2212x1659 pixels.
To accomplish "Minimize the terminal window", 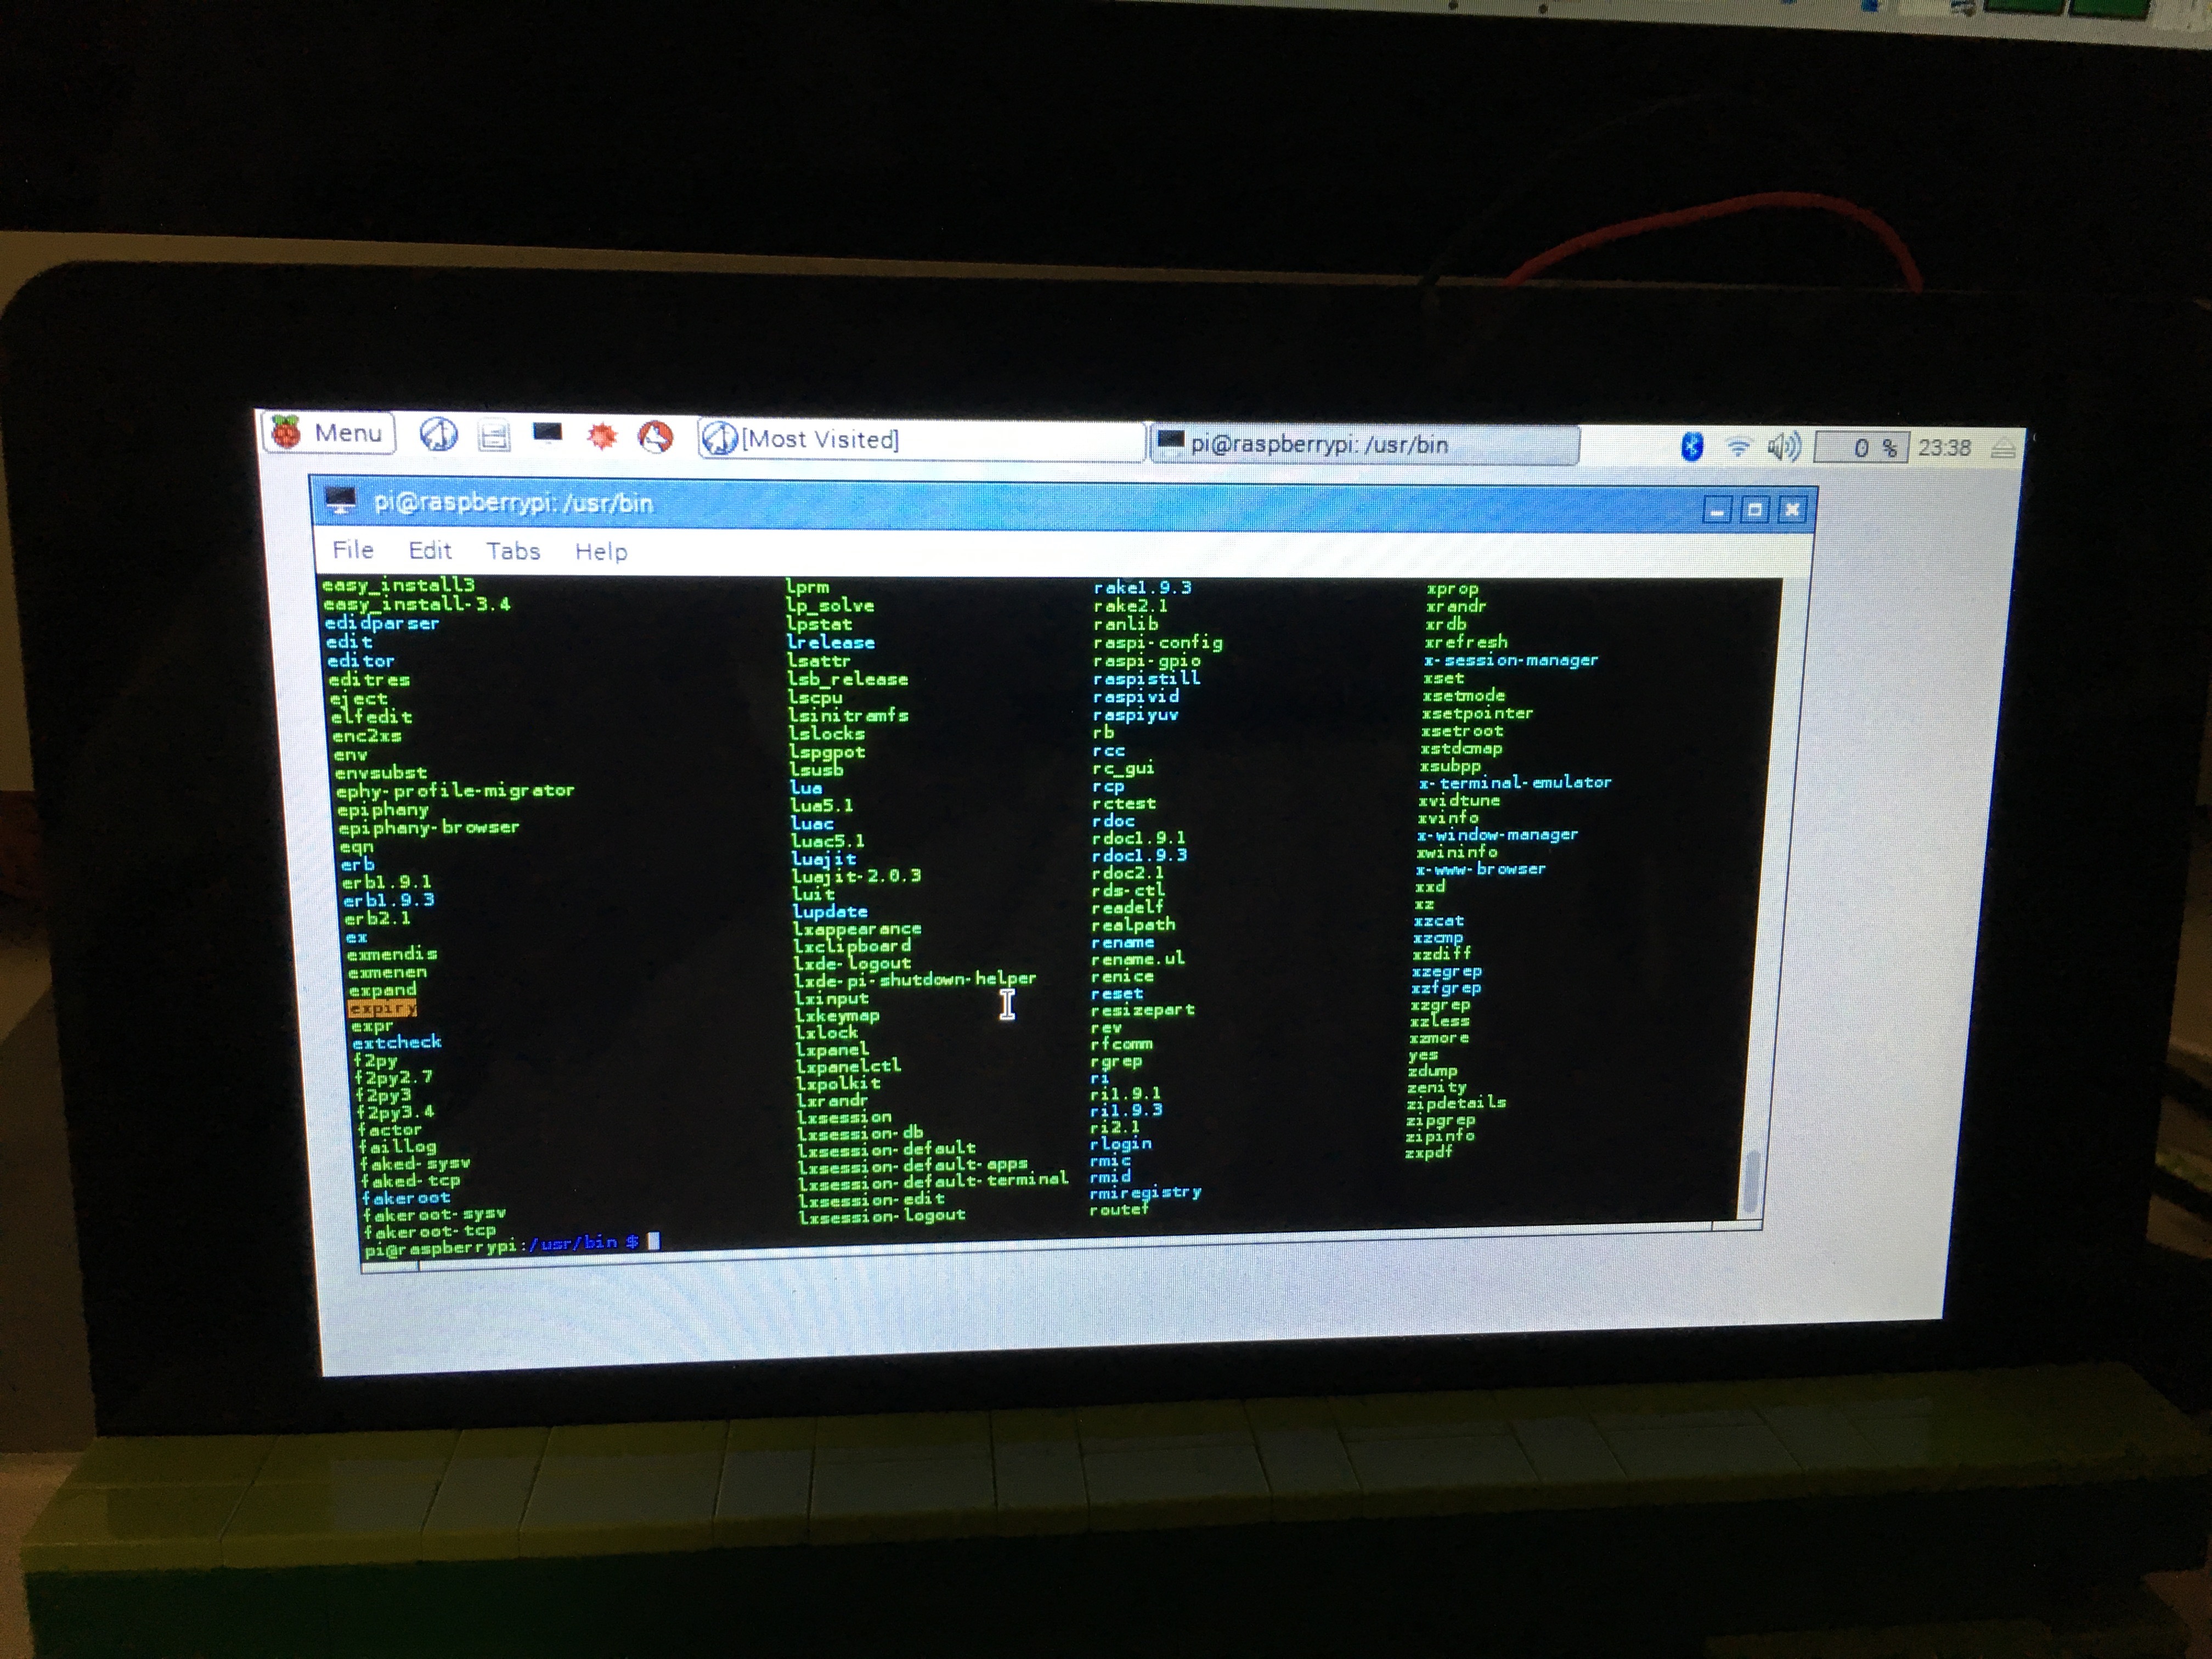I will (1717, 511).
